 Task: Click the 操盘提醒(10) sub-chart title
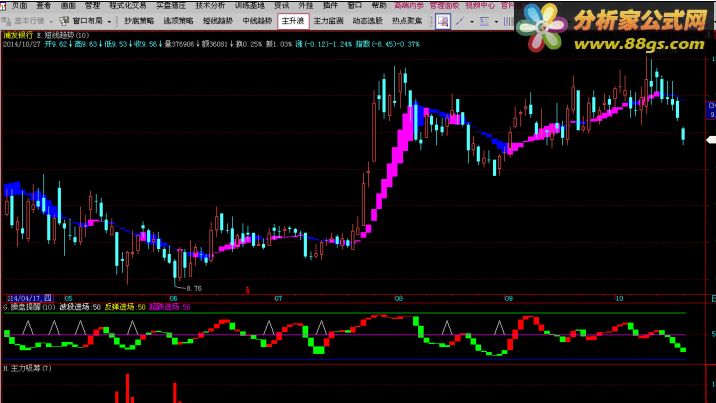[29, 307]
